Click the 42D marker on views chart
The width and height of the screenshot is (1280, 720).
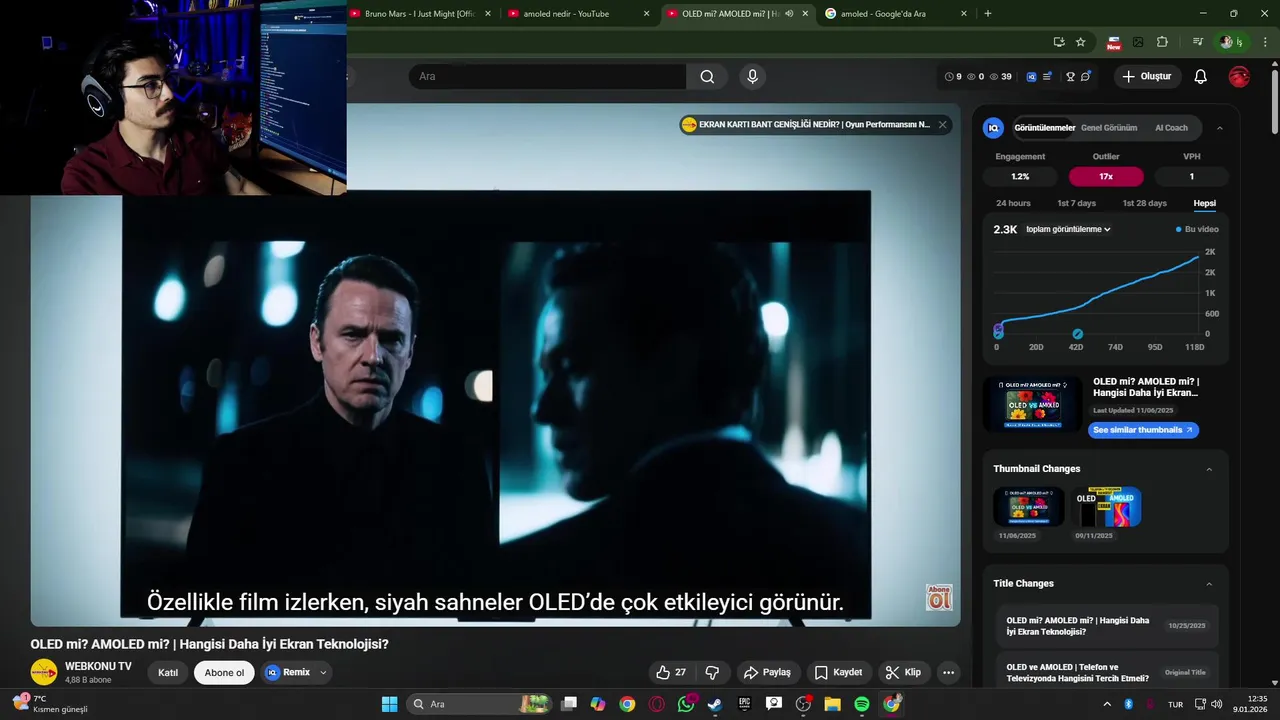[x=1077, y=334]
